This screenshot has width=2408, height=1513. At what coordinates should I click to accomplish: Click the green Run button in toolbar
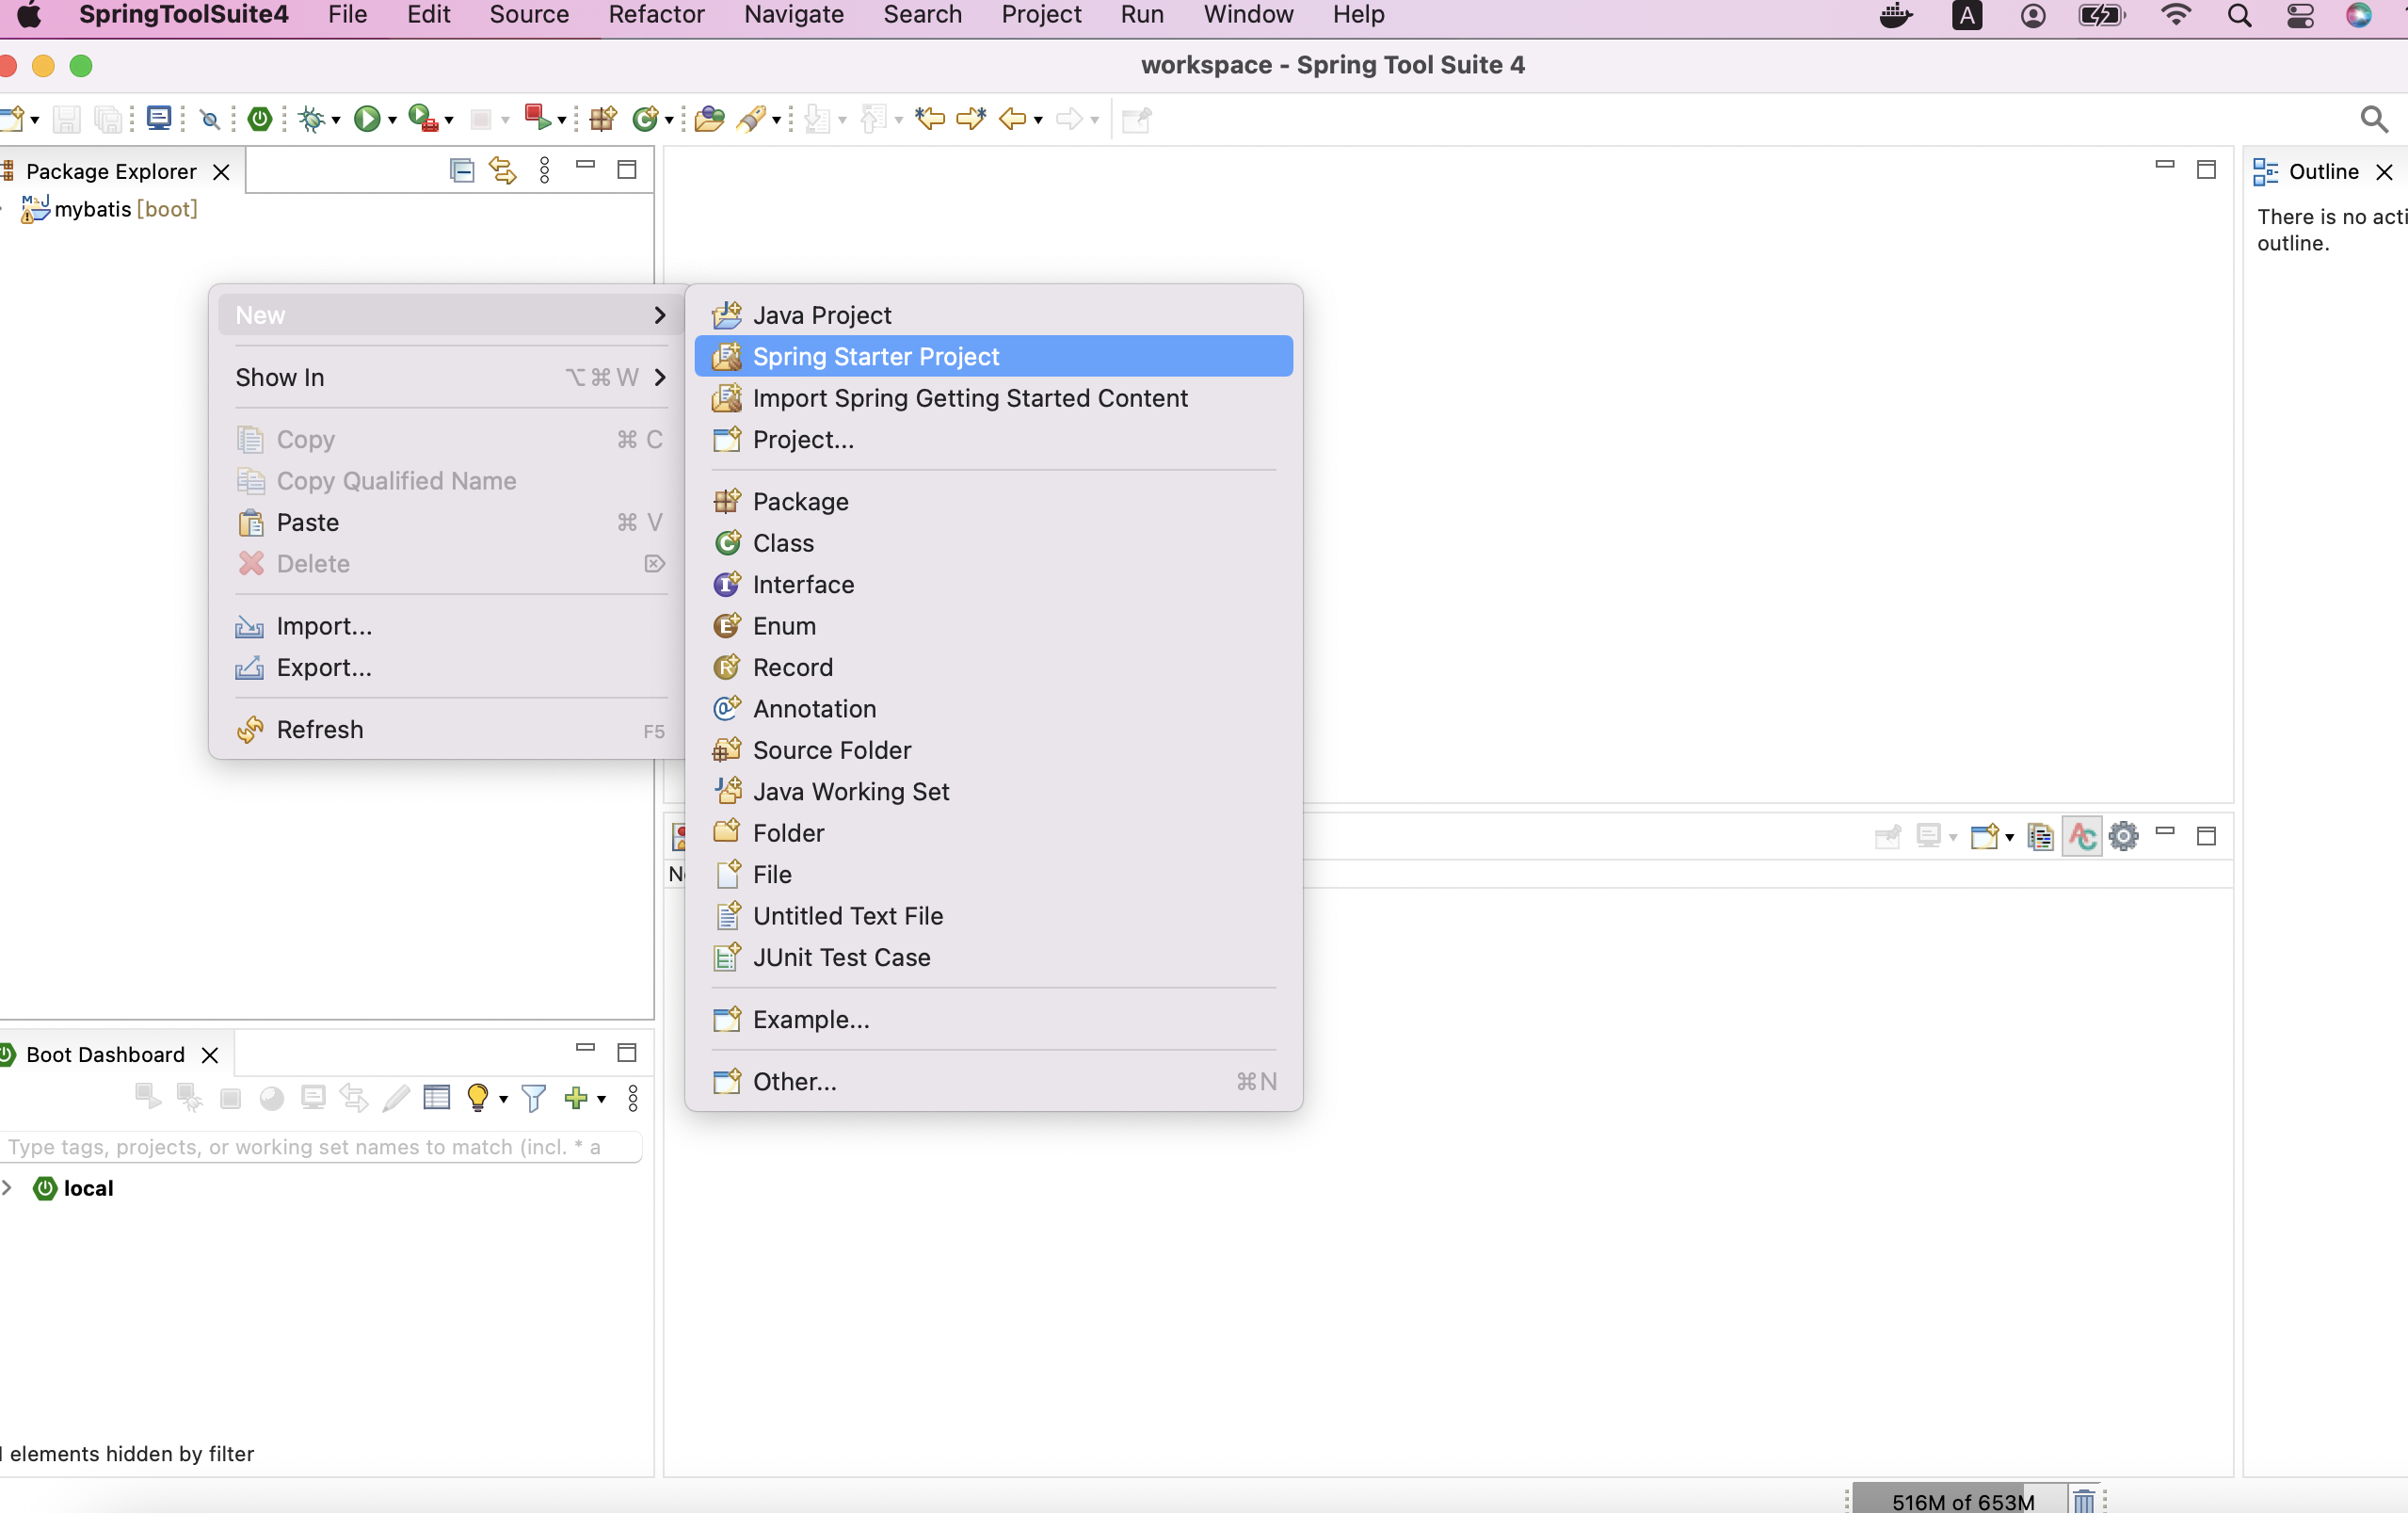pyautogui.click(x=367, y=120)
